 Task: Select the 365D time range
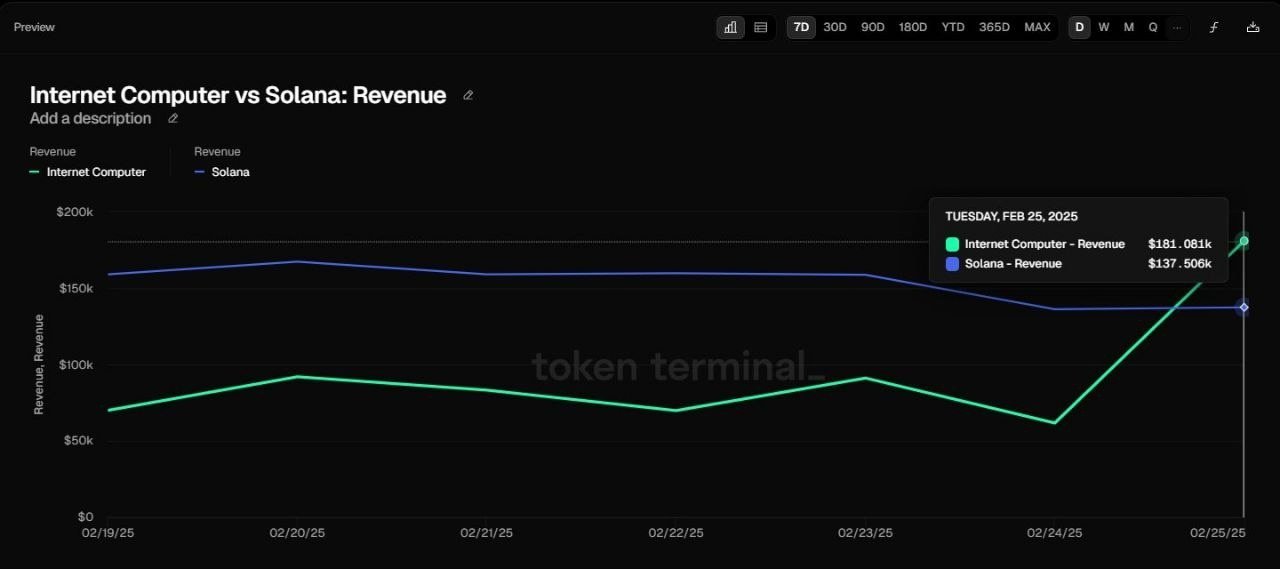pos(994,27)
